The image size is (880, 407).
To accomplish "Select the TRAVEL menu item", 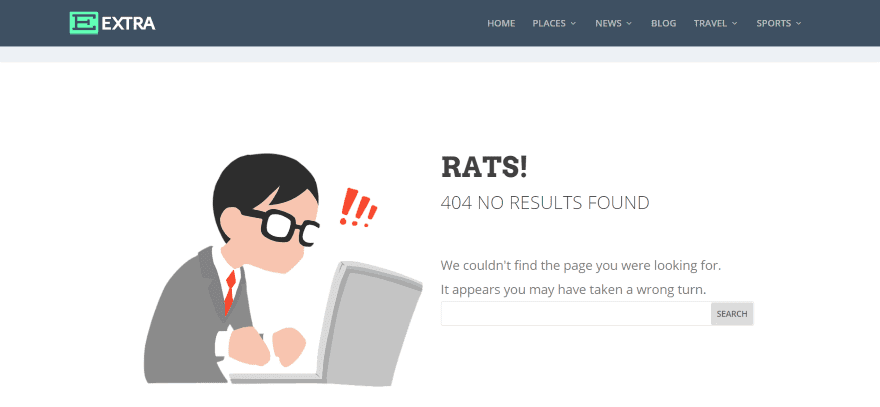I will point(711,24).
